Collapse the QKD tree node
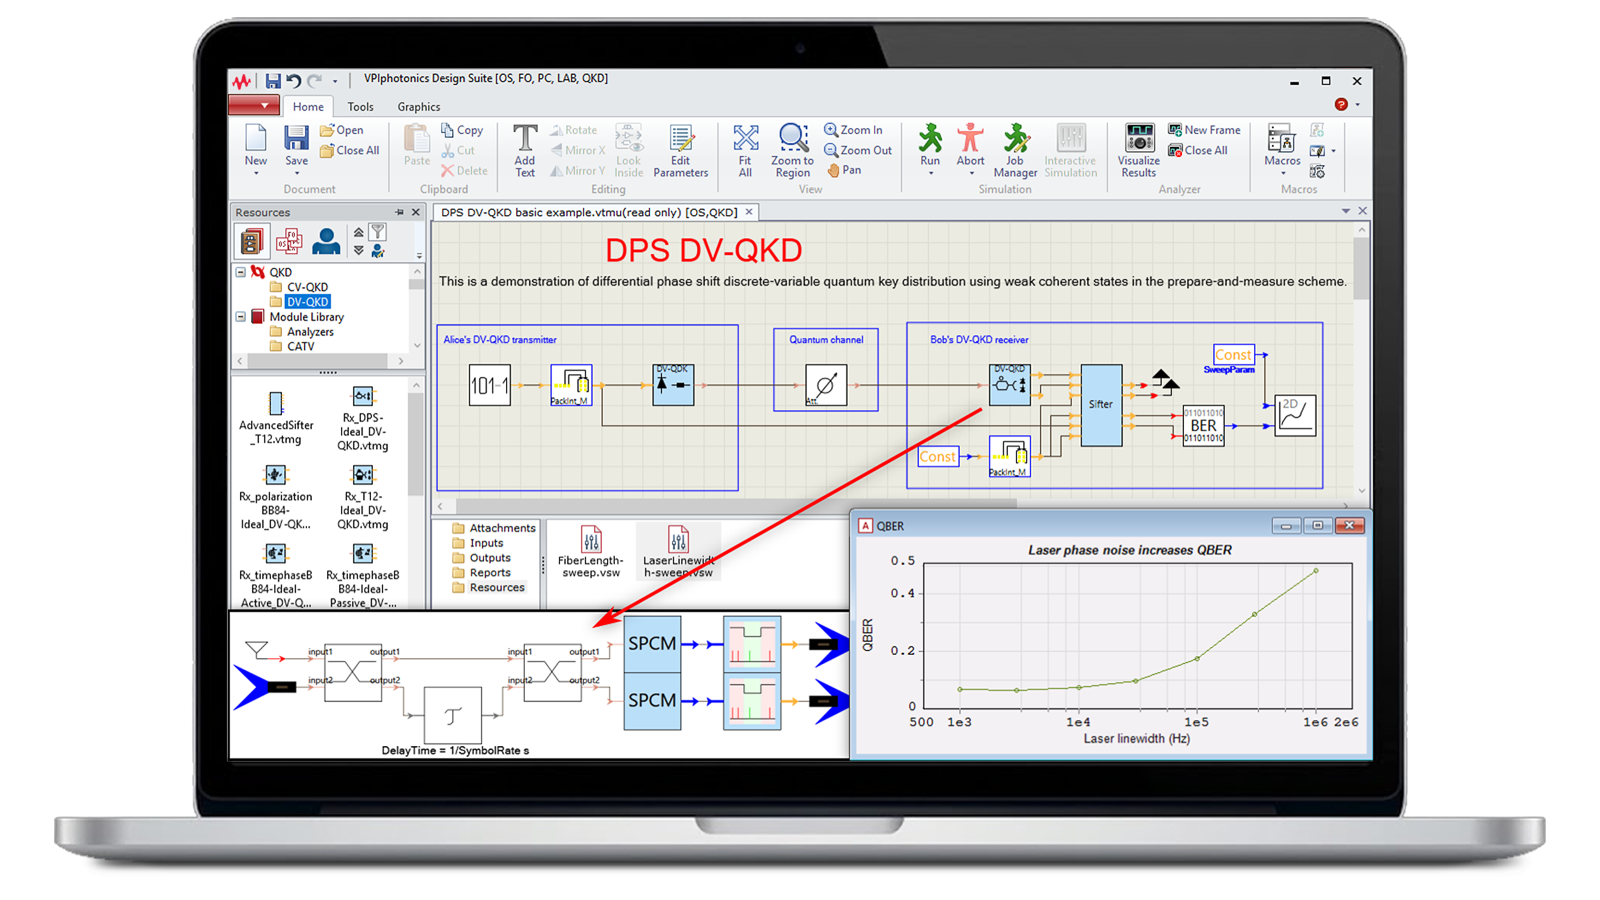This screenshot has width=1600, height=900. point(241,272)
